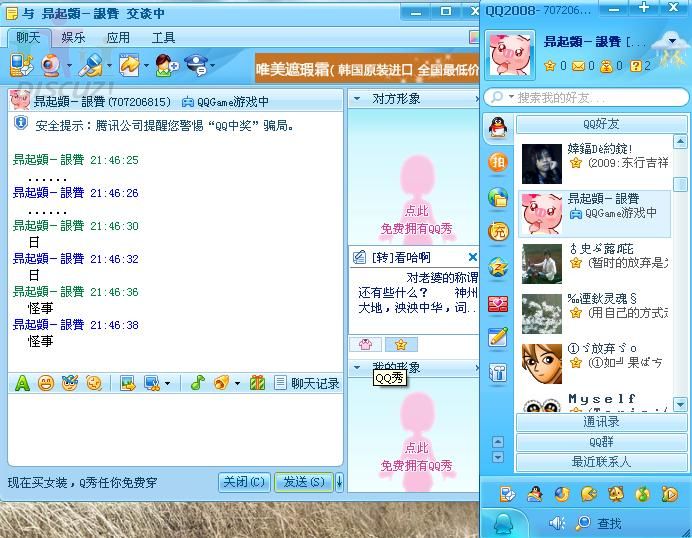Image resolution: width=692 pixels, height=538 pixels.
Task: Open the QQ browser globe bottom icon
Action: pos(562,494)
